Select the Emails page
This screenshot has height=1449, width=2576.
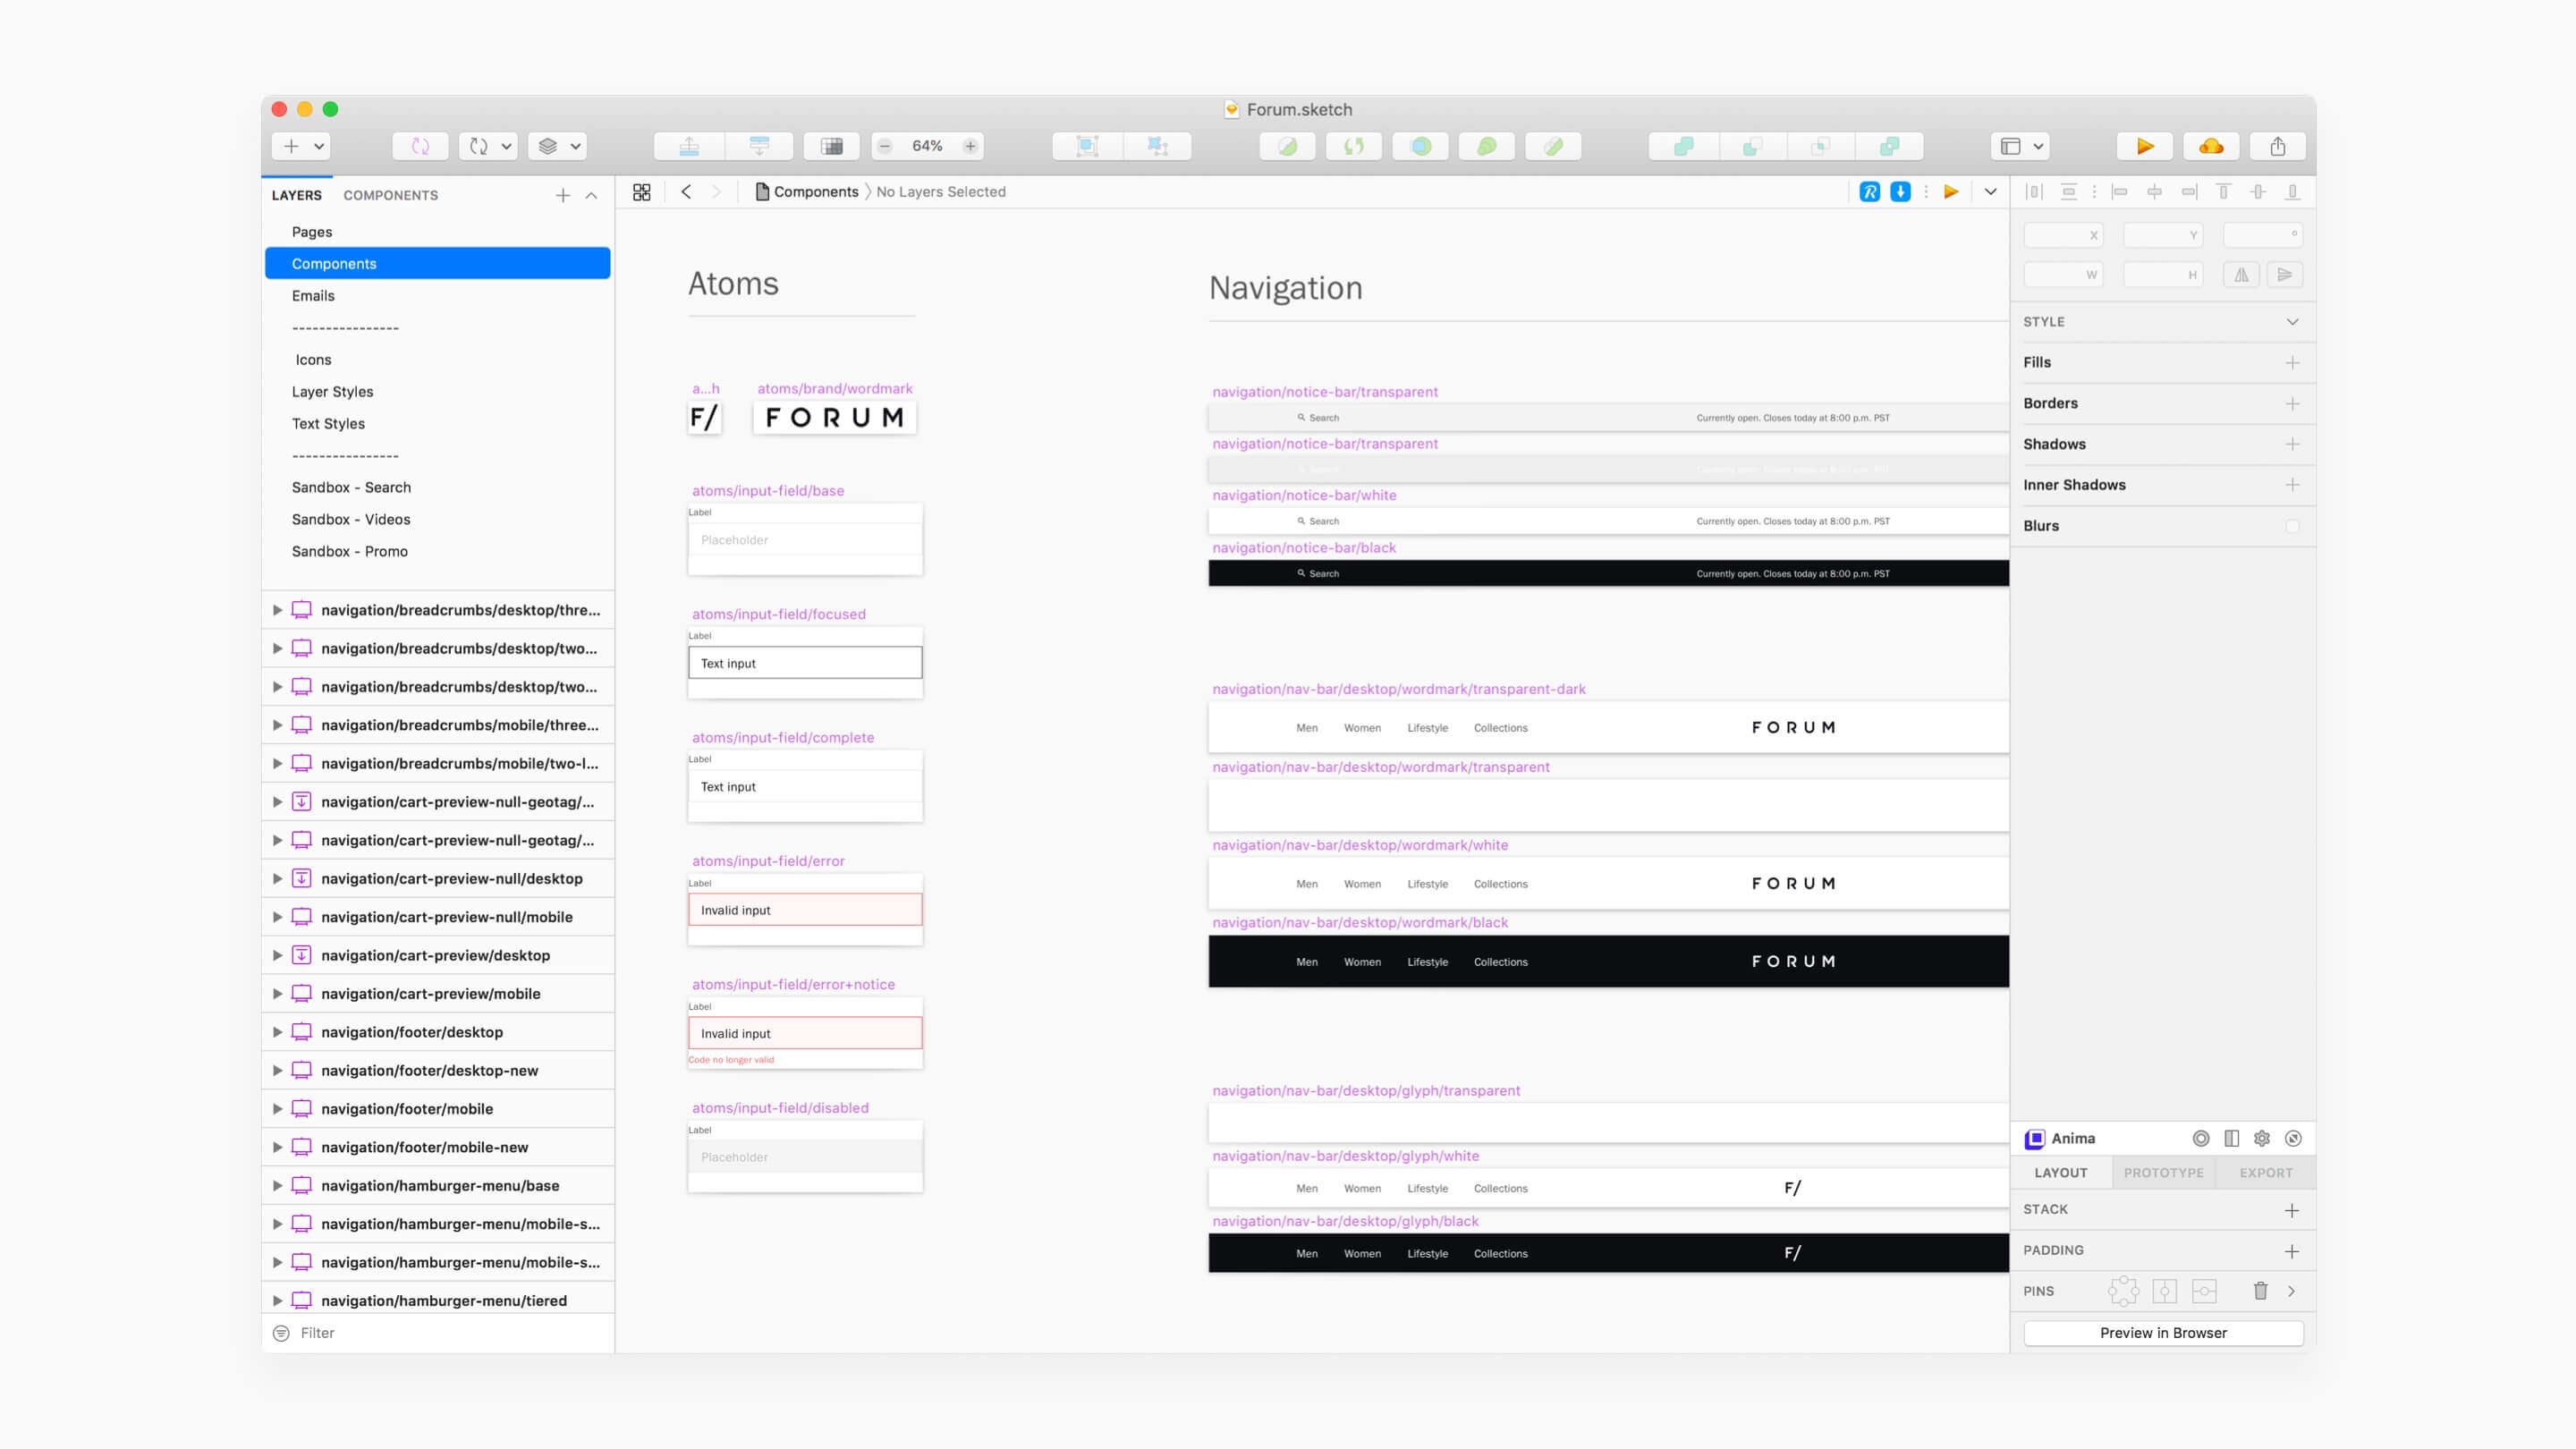[x=437, y=296]
